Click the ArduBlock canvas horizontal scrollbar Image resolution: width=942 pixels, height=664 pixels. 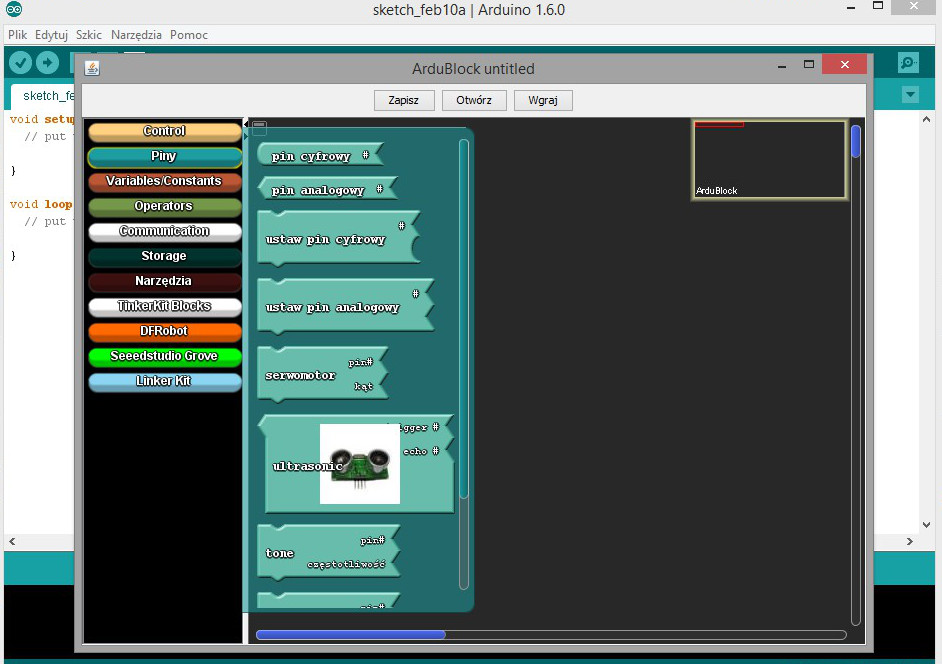551,635
